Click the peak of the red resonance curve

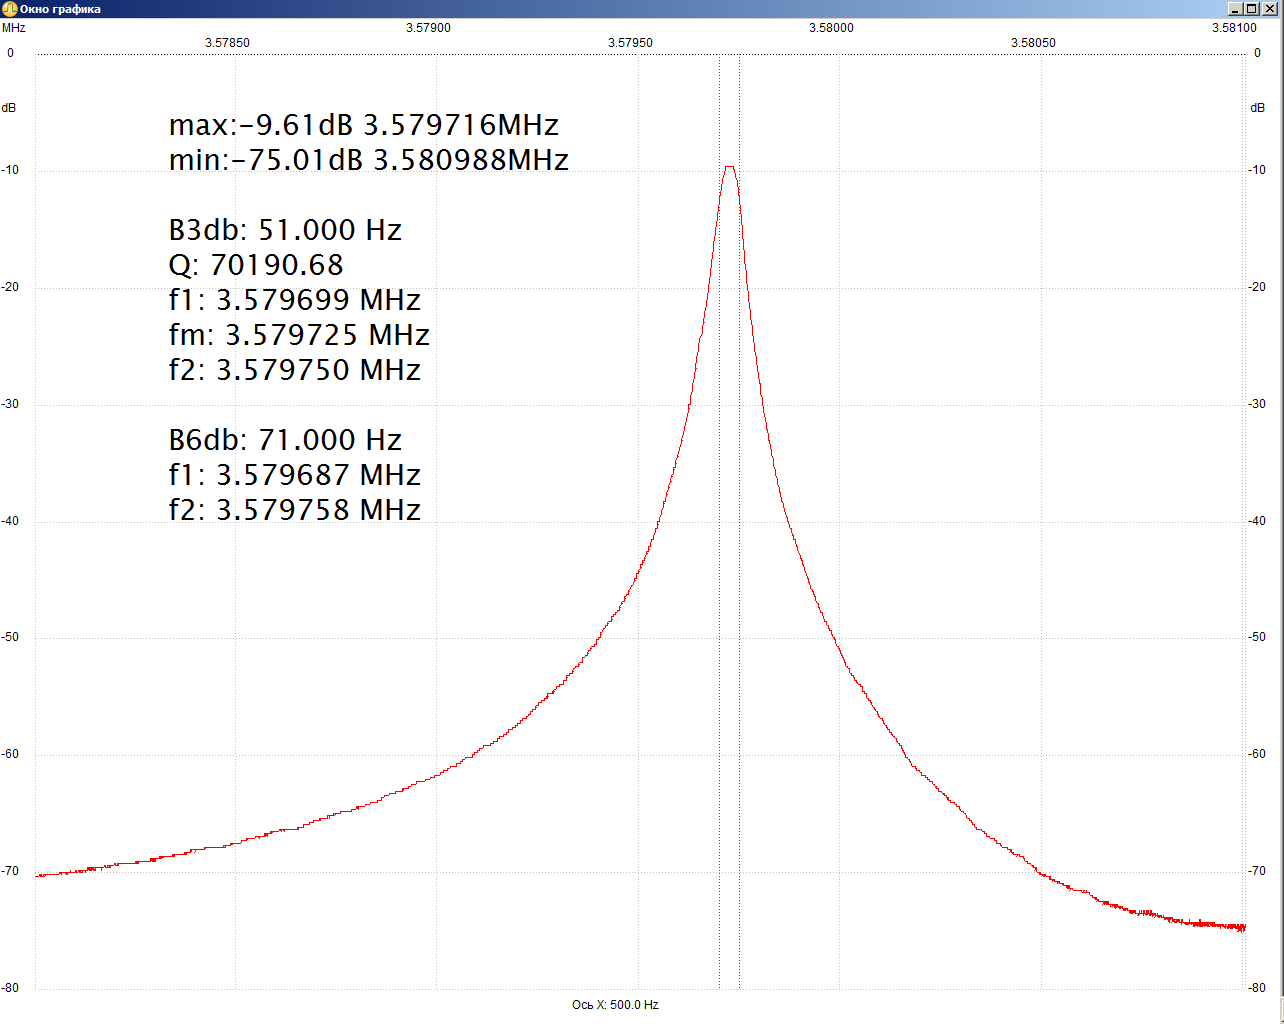pos(730,167)
